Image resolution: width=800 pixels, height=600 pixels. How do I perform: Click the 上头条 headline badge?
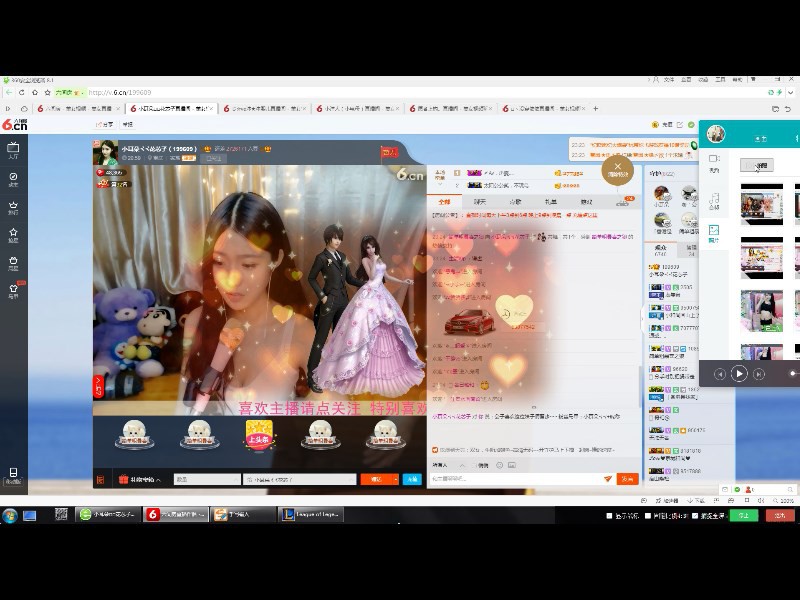[x=259, y=435]
